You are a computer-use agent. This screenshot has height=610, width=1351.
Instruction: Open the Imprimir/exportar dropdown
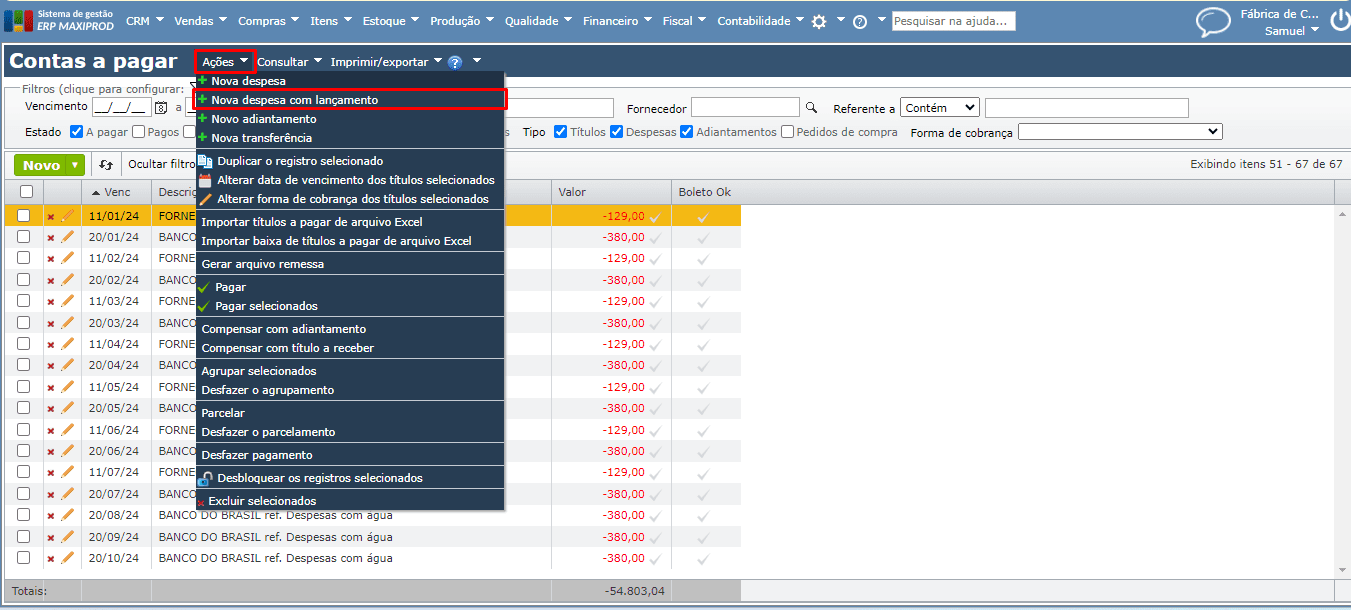point(386,62)
